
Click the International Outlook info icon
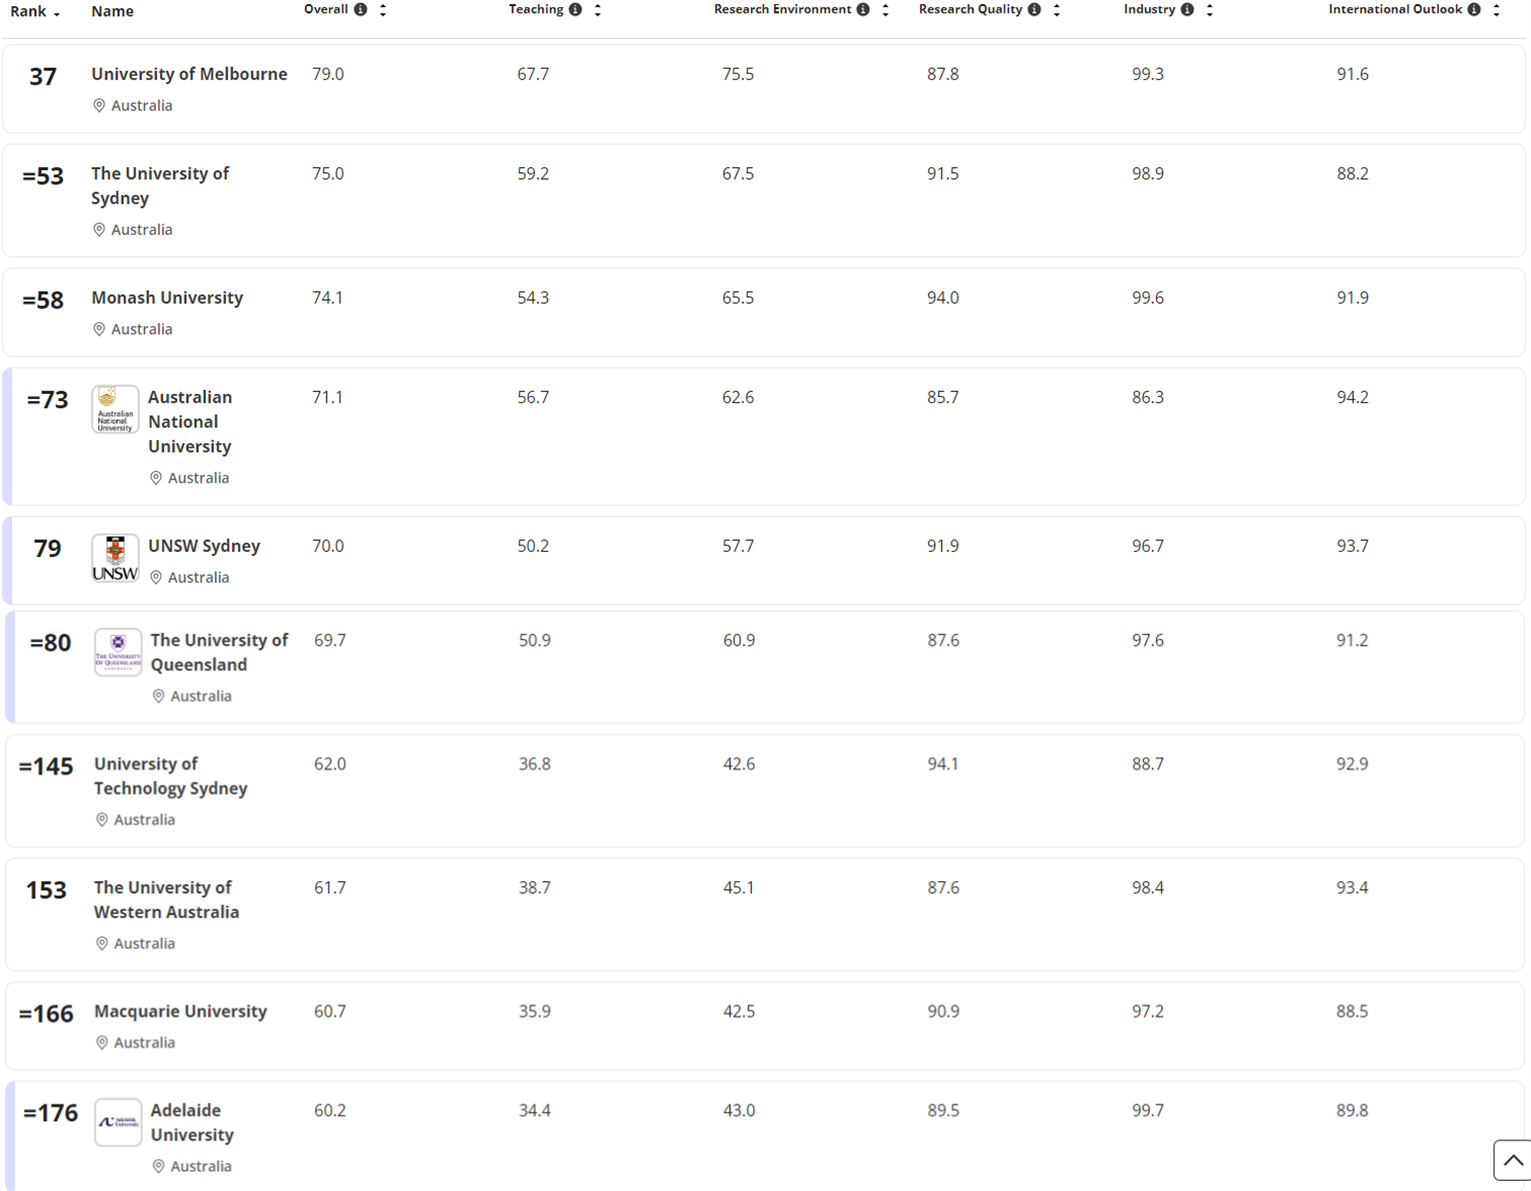[x=1474, y=10]
